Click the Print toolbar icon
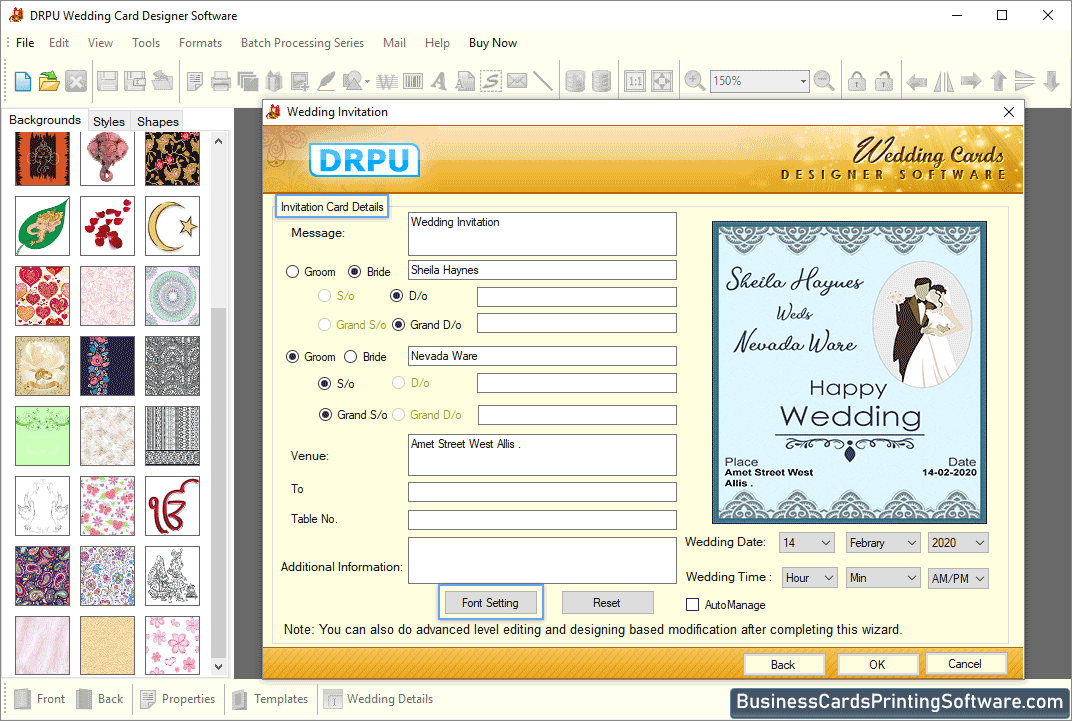The height and width of the screenshot is (721, 1072). 221,81
